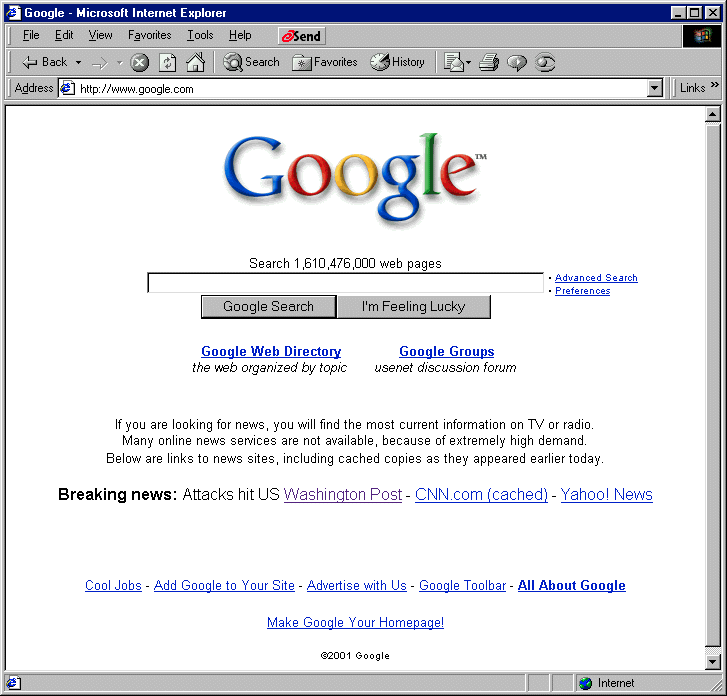Open the Search pane from the toolbar
Screen dimensions: 727x696
tap(251, 62)
